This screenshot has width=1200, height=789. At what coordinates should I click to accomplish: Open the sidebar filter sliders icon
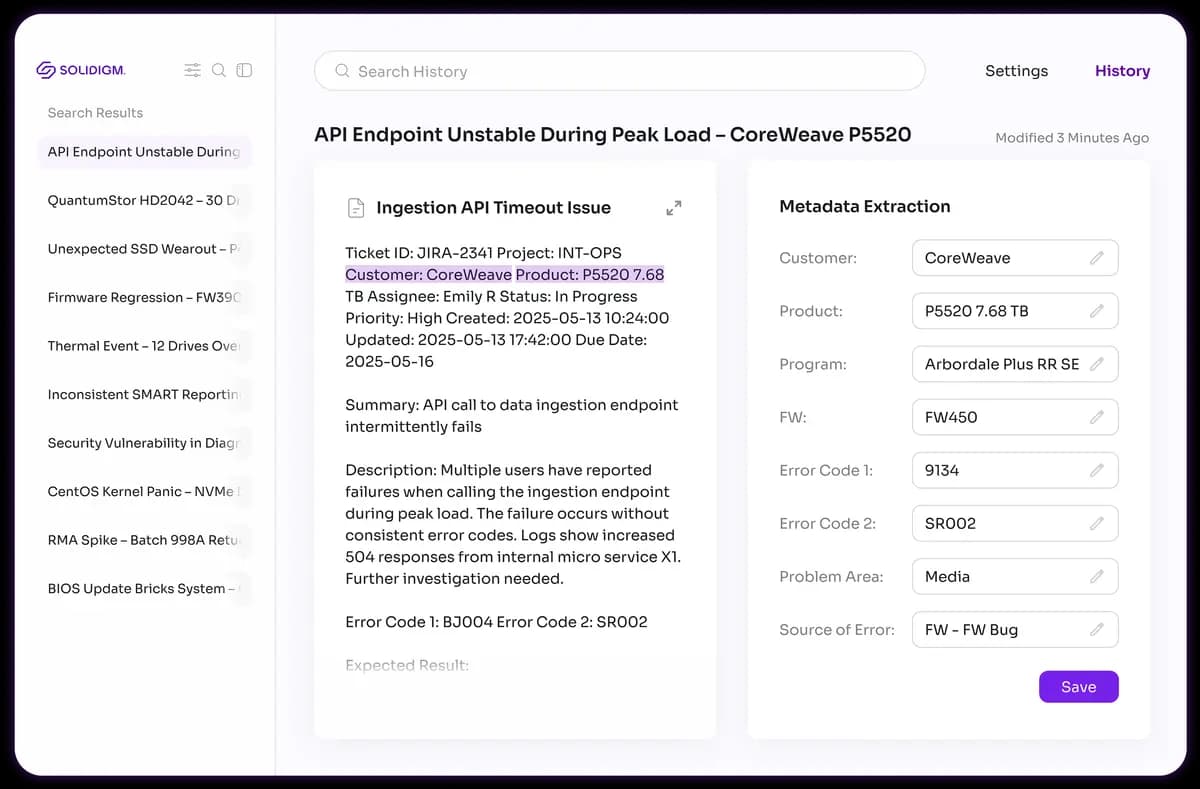(x=192, y=70)
